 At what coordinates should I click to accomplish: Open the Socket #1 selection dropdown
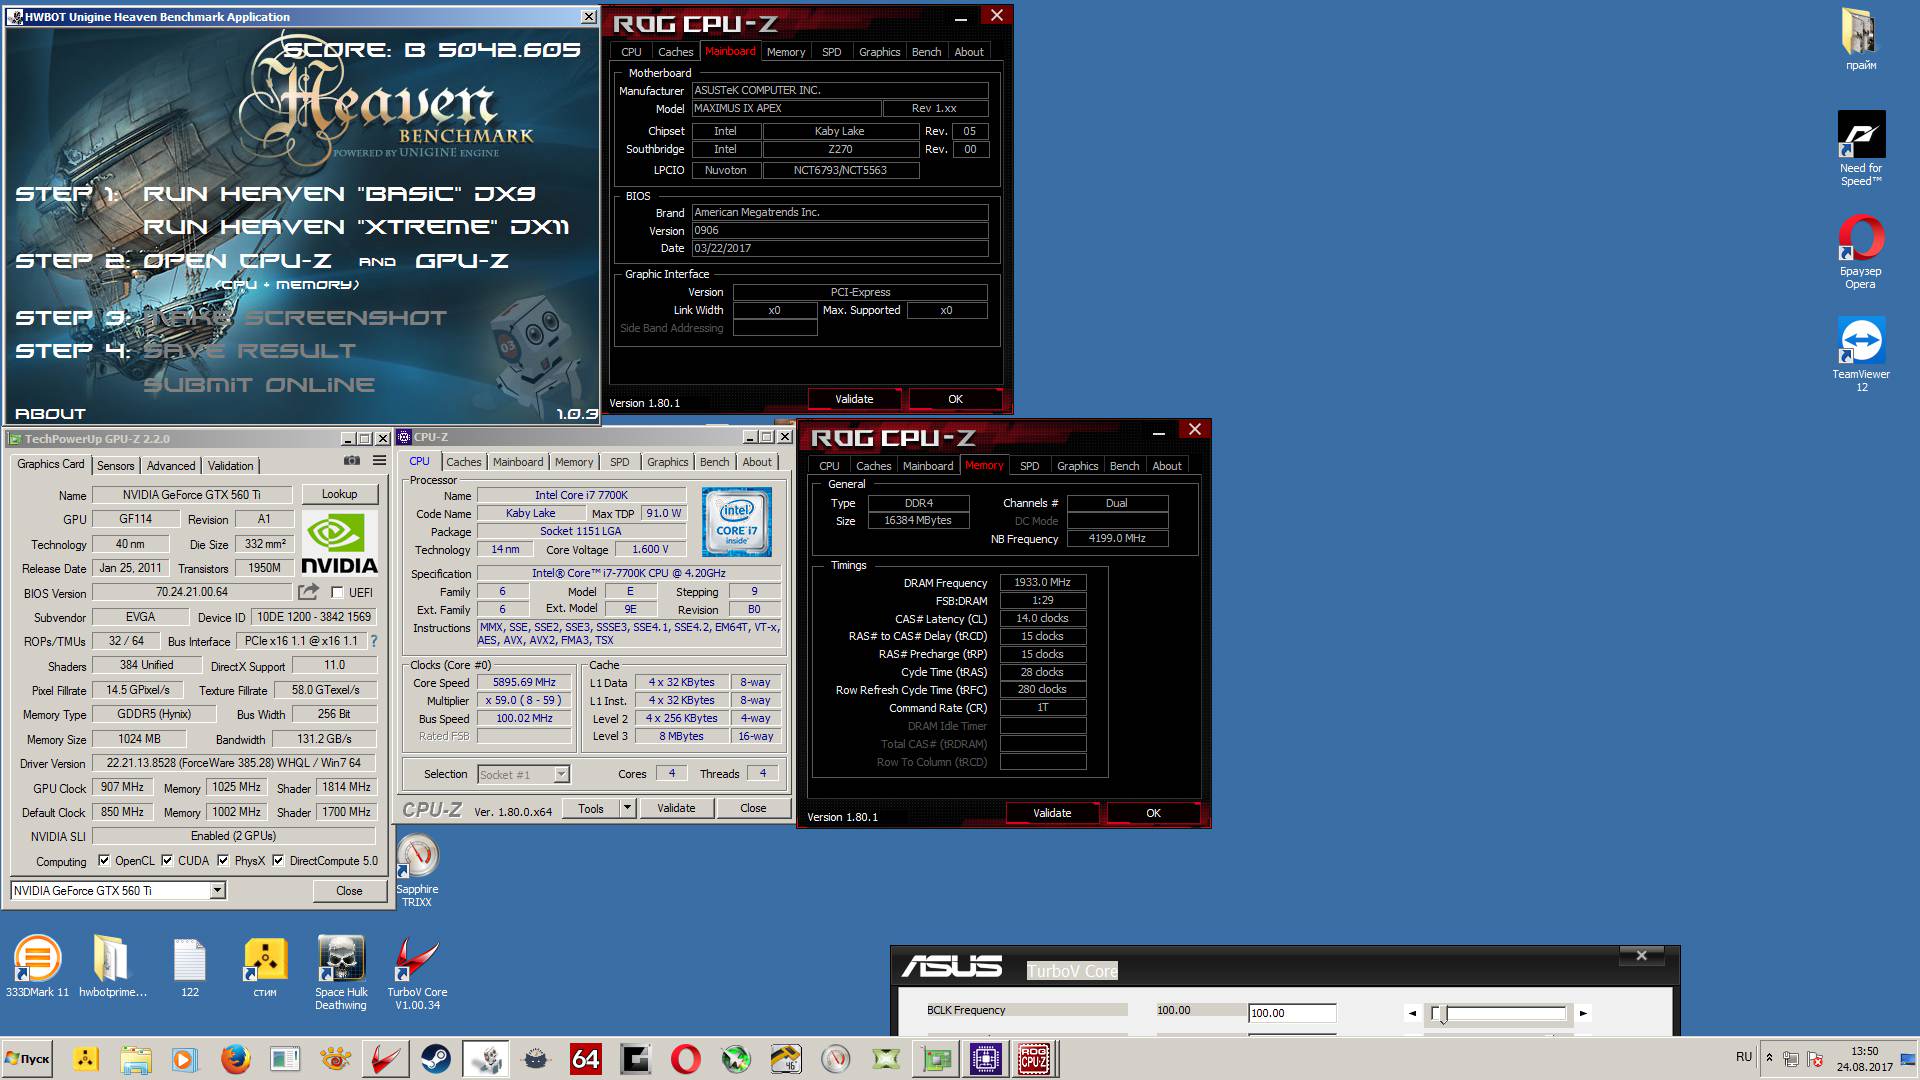tap(561, 774)
